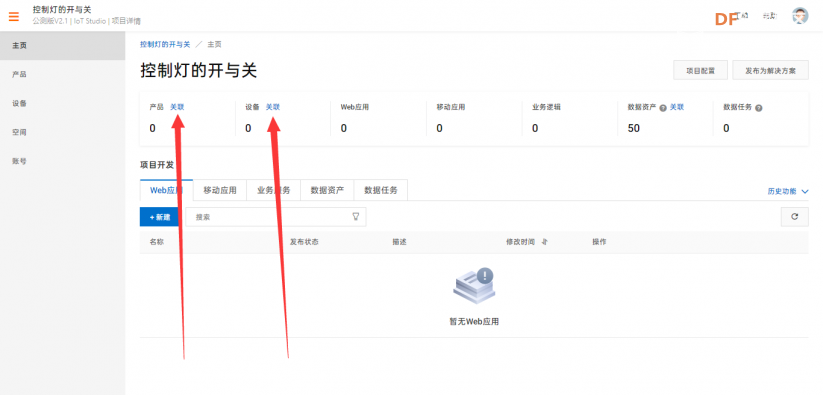
Task: Click the 描述 column header
Action: pyautogui.click(x=399, y=242)
